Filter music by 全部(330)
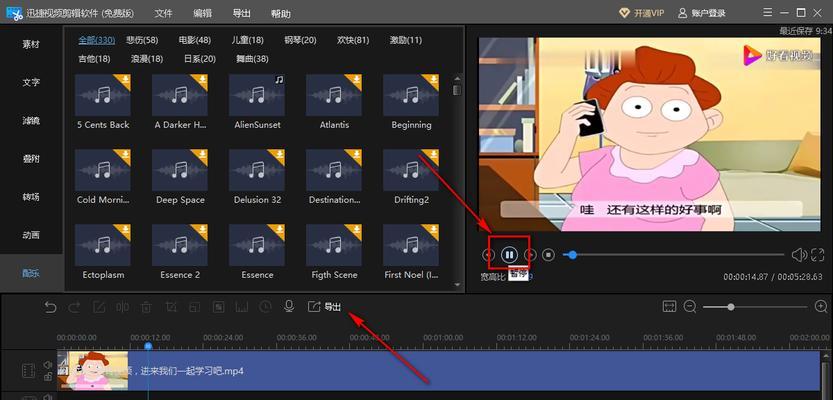The image size is (833, 400). pos(97,40)
